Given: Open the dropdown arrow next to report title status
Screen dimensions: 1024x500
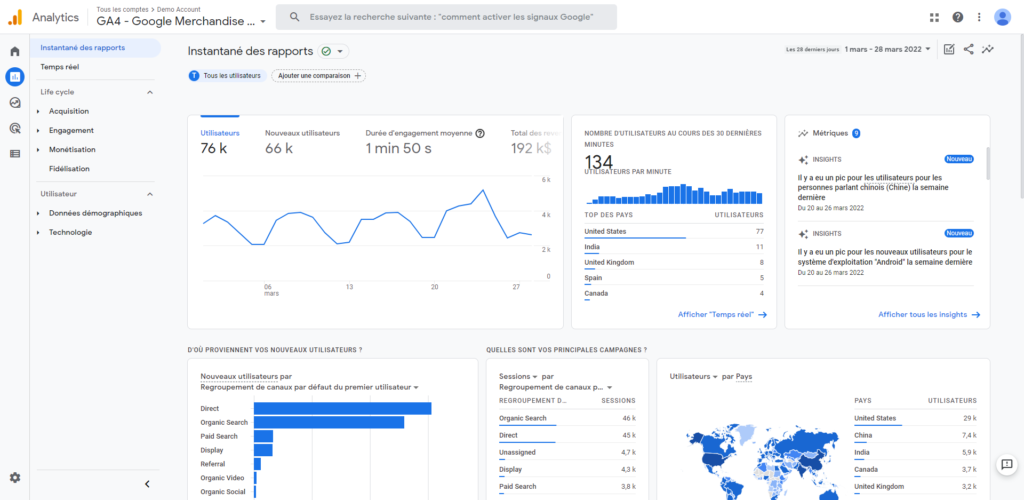Looking at the screenshot, I should tap(340, 52).
